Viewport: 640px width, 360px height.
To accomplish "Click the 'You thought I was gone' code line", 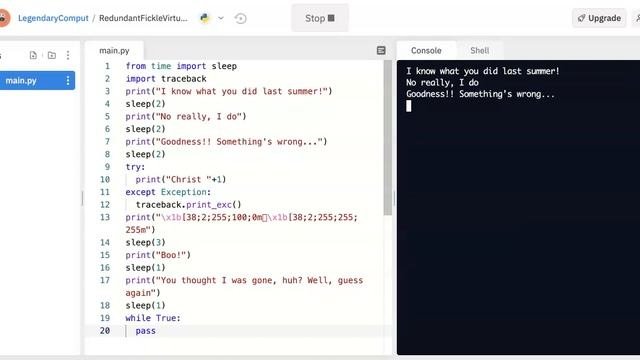I will coord(244,287).
